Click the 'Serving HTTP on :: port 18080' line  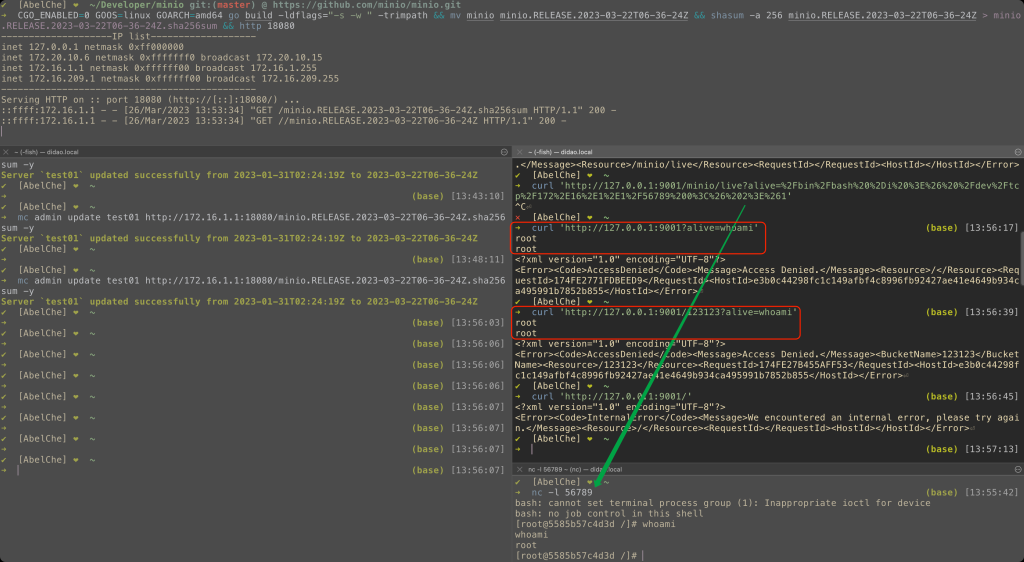[150, 100]
